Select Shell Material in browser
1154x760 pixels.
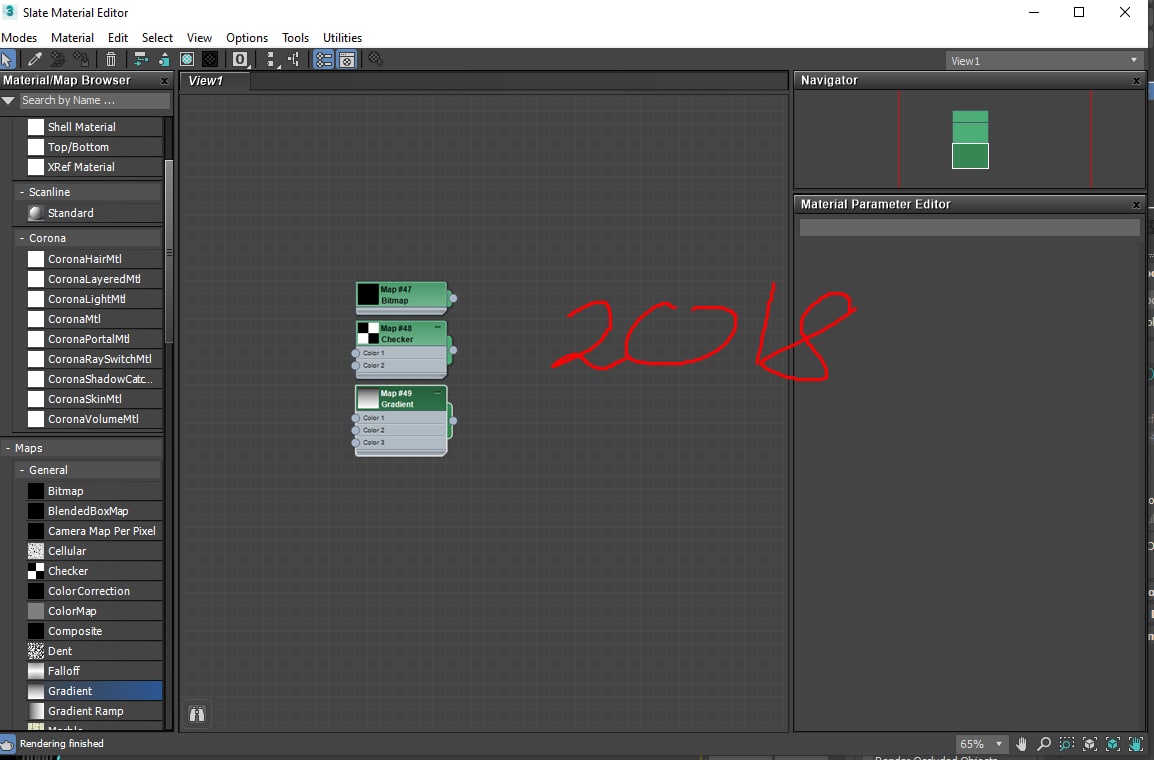(94, 127)
